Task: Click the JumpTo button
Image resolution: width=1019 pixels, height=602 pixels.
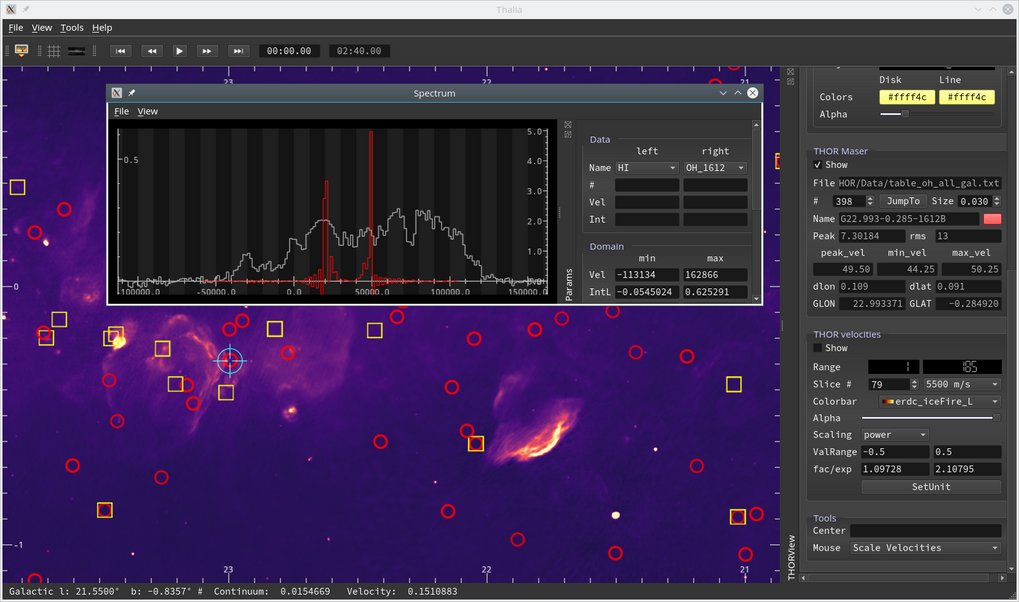Action: tap(903, 201)
